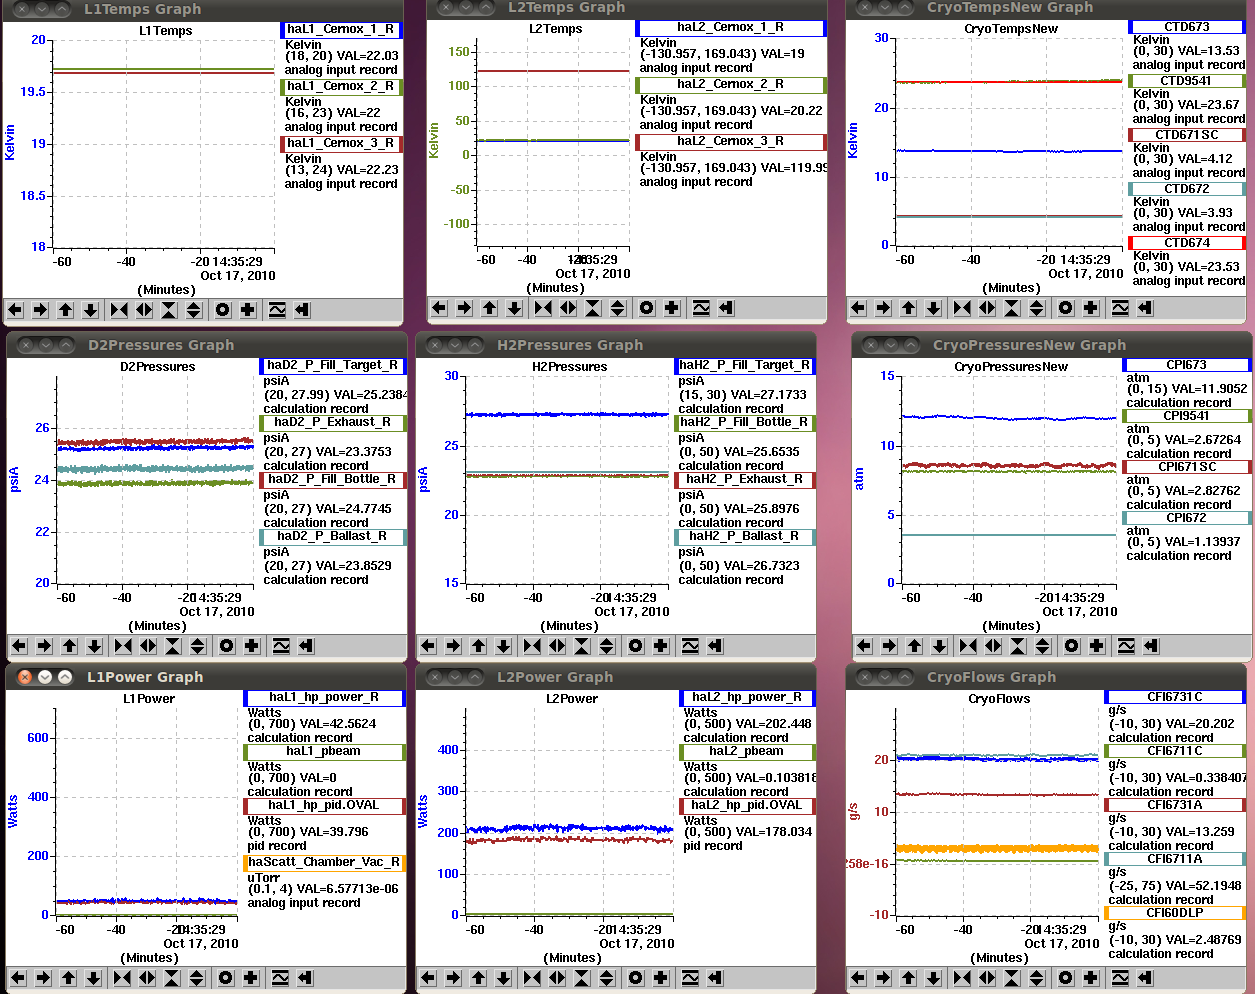Click vertical hourglass icon in H2Pressures toolbar
Image resolution: width=1255 pixels, height=994 pixels.
click(582, 646)
